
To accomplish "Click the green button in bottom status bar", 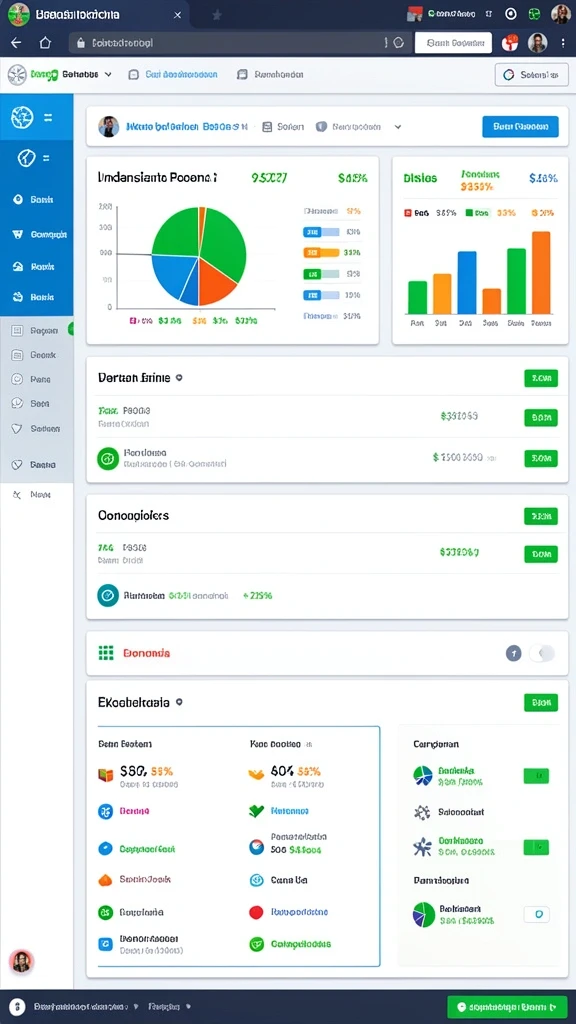I will click(x=507, y=1006).
